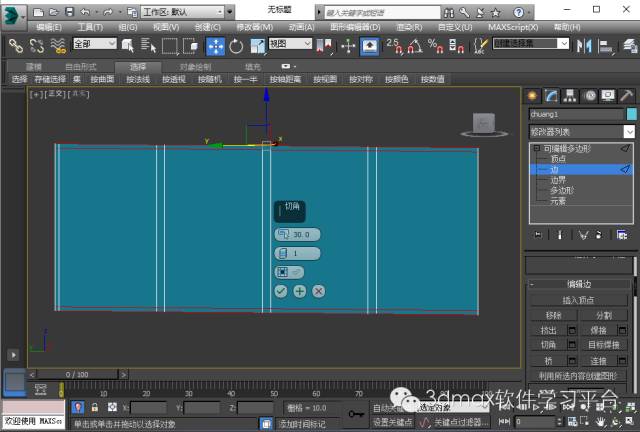Open the Utilities panel hammer icon
The height and width of the screenshot is (432, 640).
coord(626,96)
